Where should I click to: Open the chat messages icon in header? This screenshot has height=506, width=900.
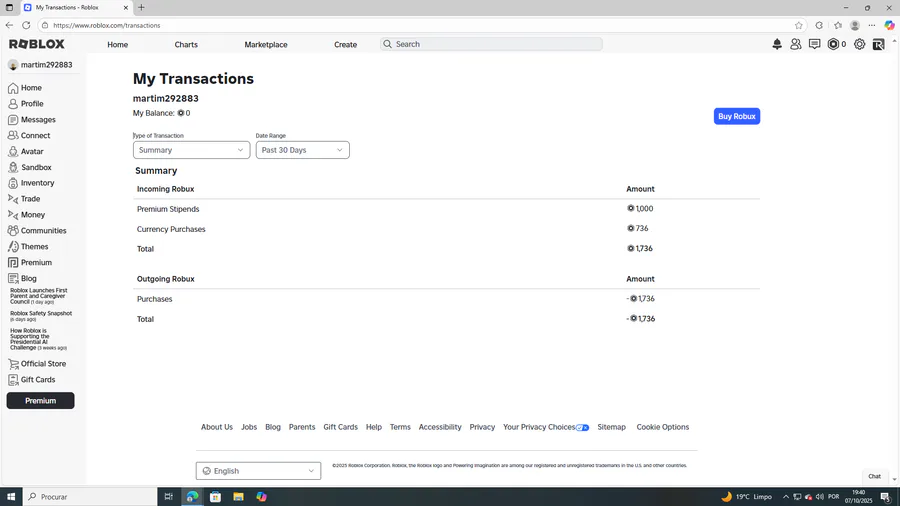814,44
